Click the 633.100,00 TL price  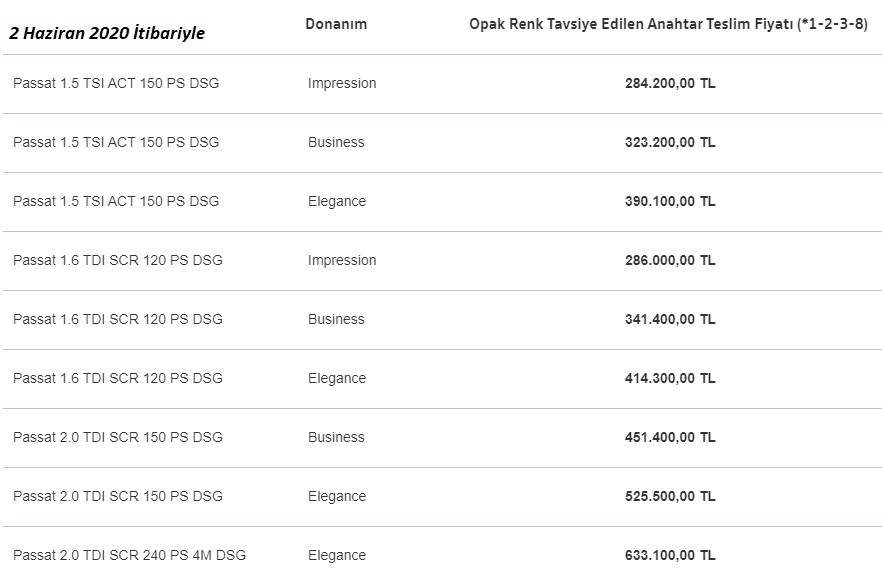coord(670,555)
